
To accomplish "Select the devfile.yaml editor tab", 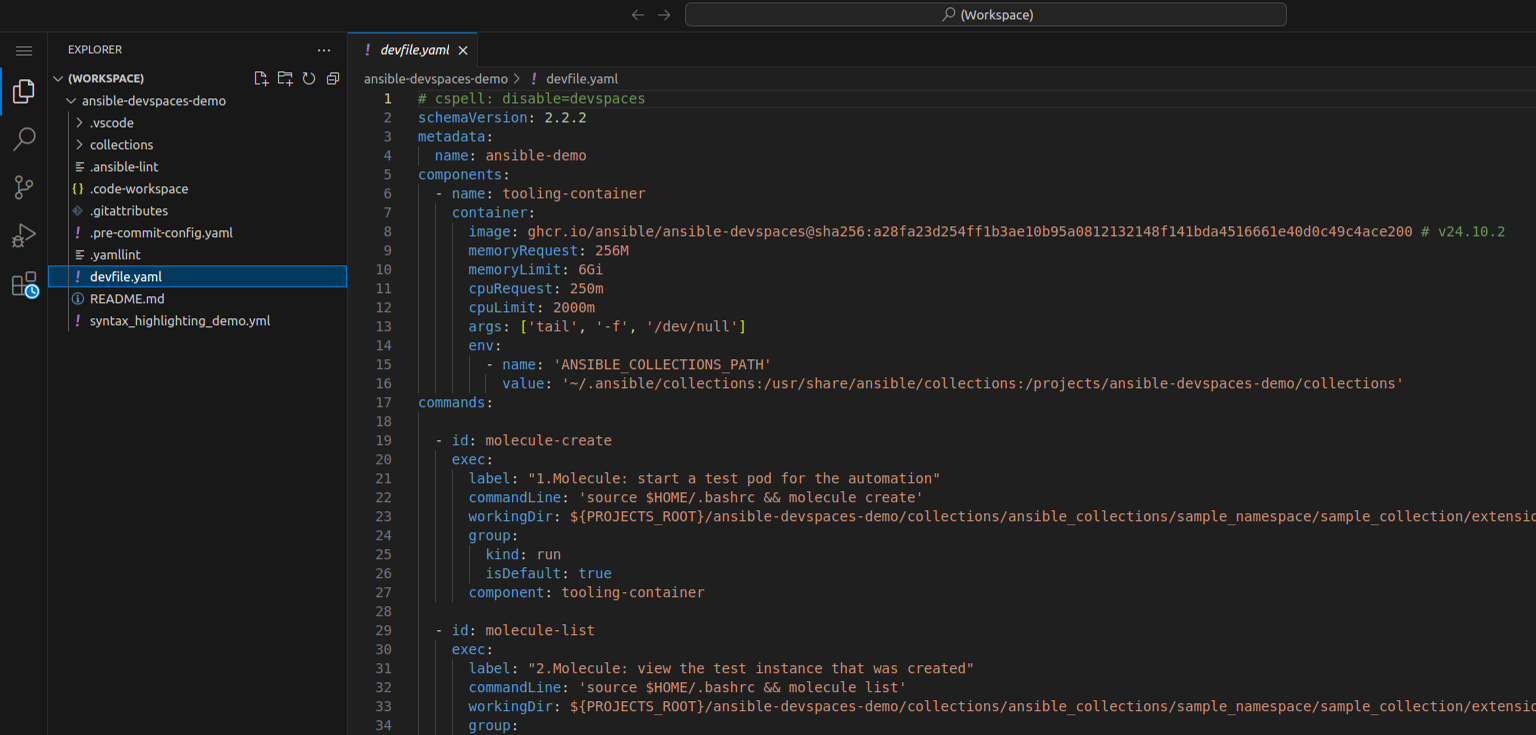I will 414,50.
